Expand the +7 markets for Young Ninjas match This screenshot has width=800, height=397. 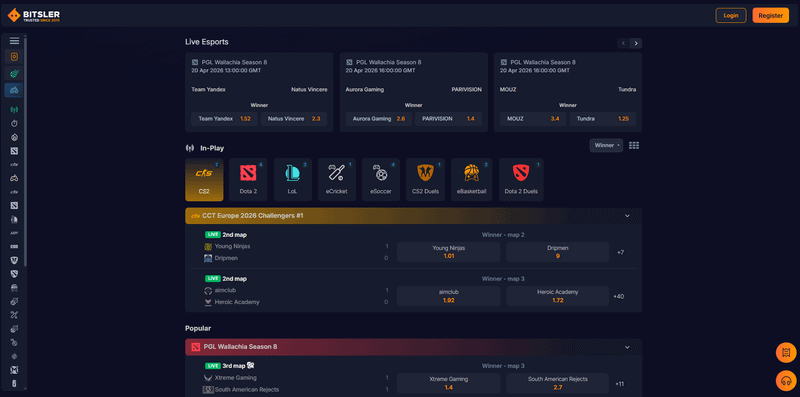(x=620, y=252)
